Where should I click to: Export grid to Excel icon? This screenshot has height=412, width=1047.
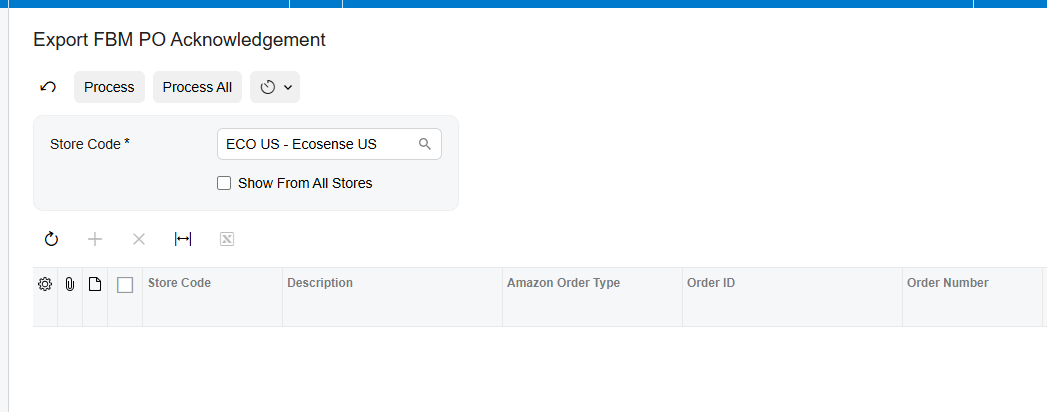[x=227, y=239]
